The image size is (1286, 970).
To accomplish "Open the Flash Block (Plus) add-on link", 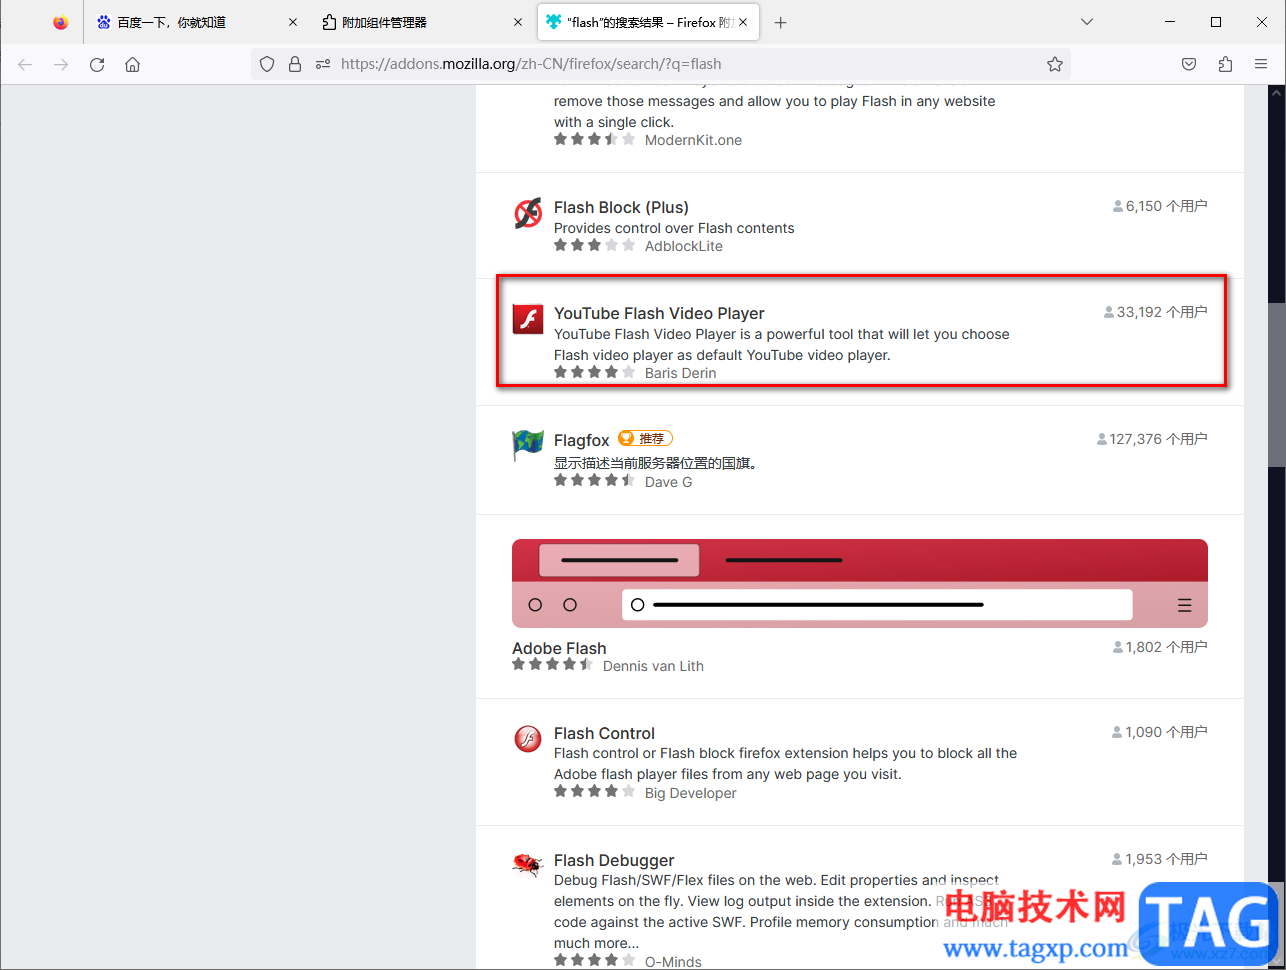I will coord(621,207).
